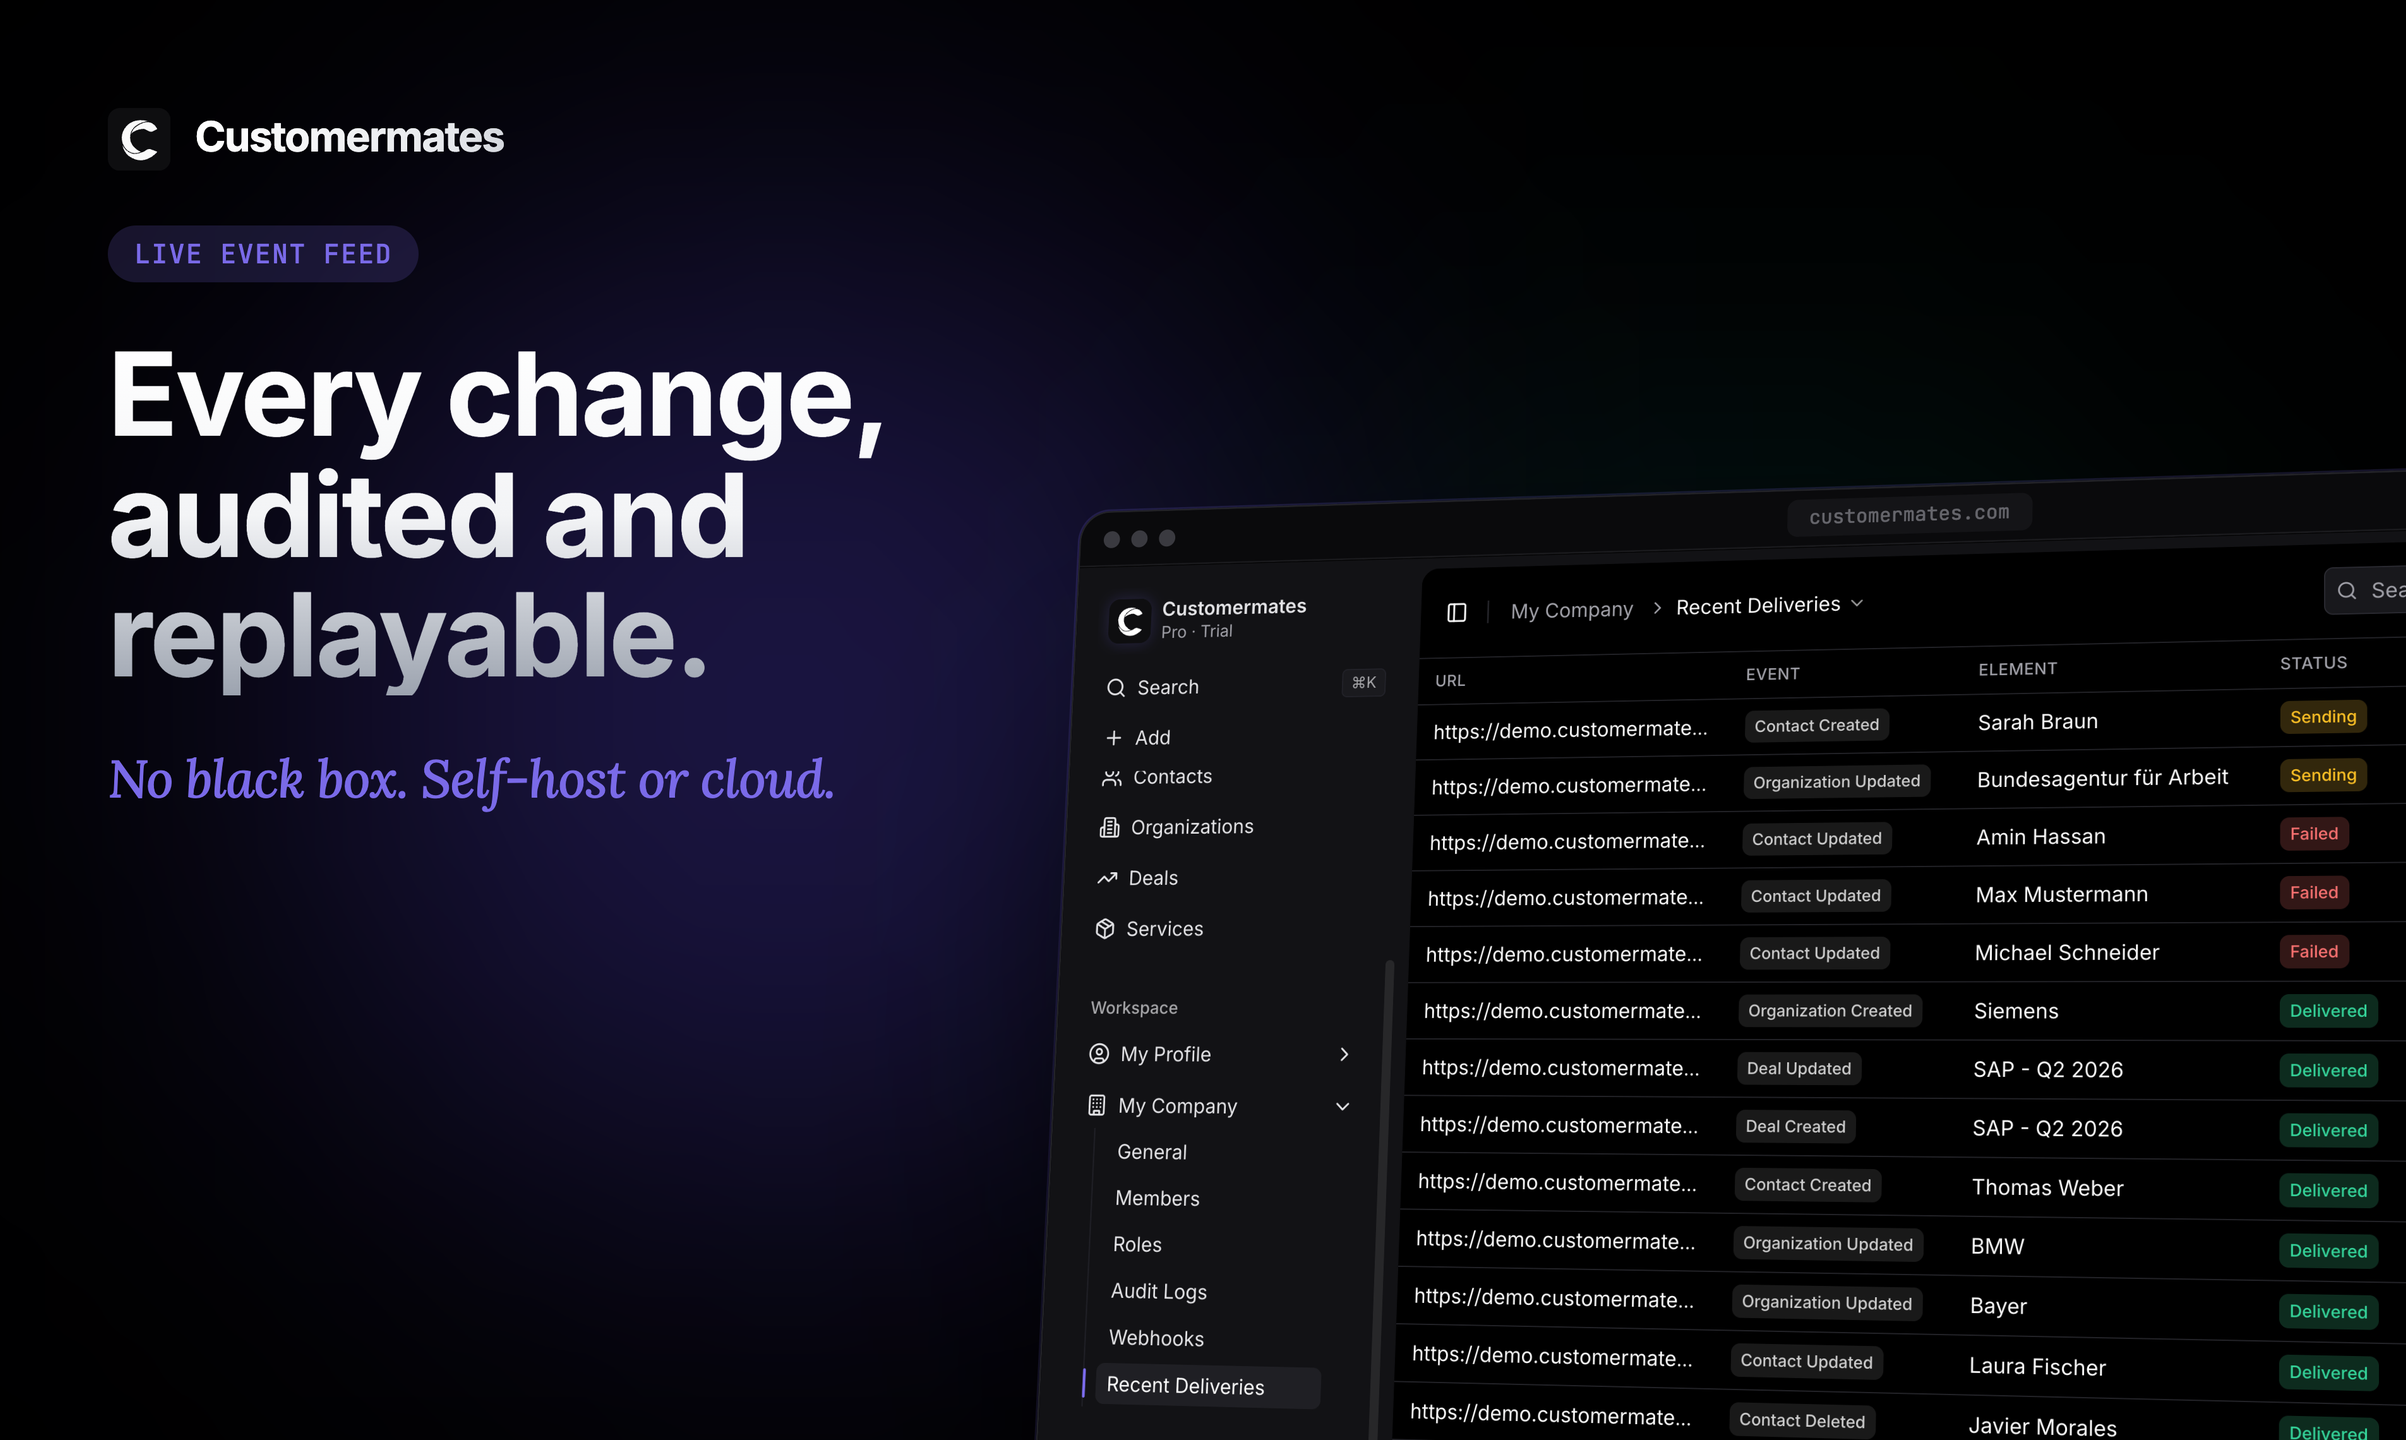Click Sarah Braun in element column
Screen dimensions: 2406x1440
pos(2037,722)
